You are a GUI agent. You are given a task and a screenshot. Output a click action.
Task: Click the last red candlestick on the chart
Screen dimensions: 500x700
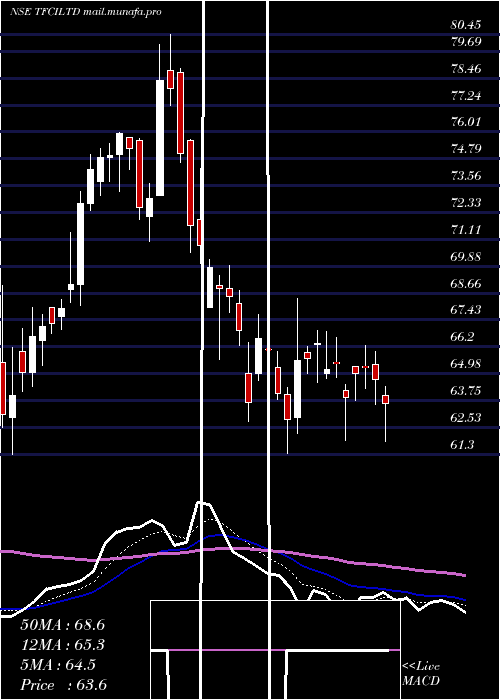(x=385, y=400)
